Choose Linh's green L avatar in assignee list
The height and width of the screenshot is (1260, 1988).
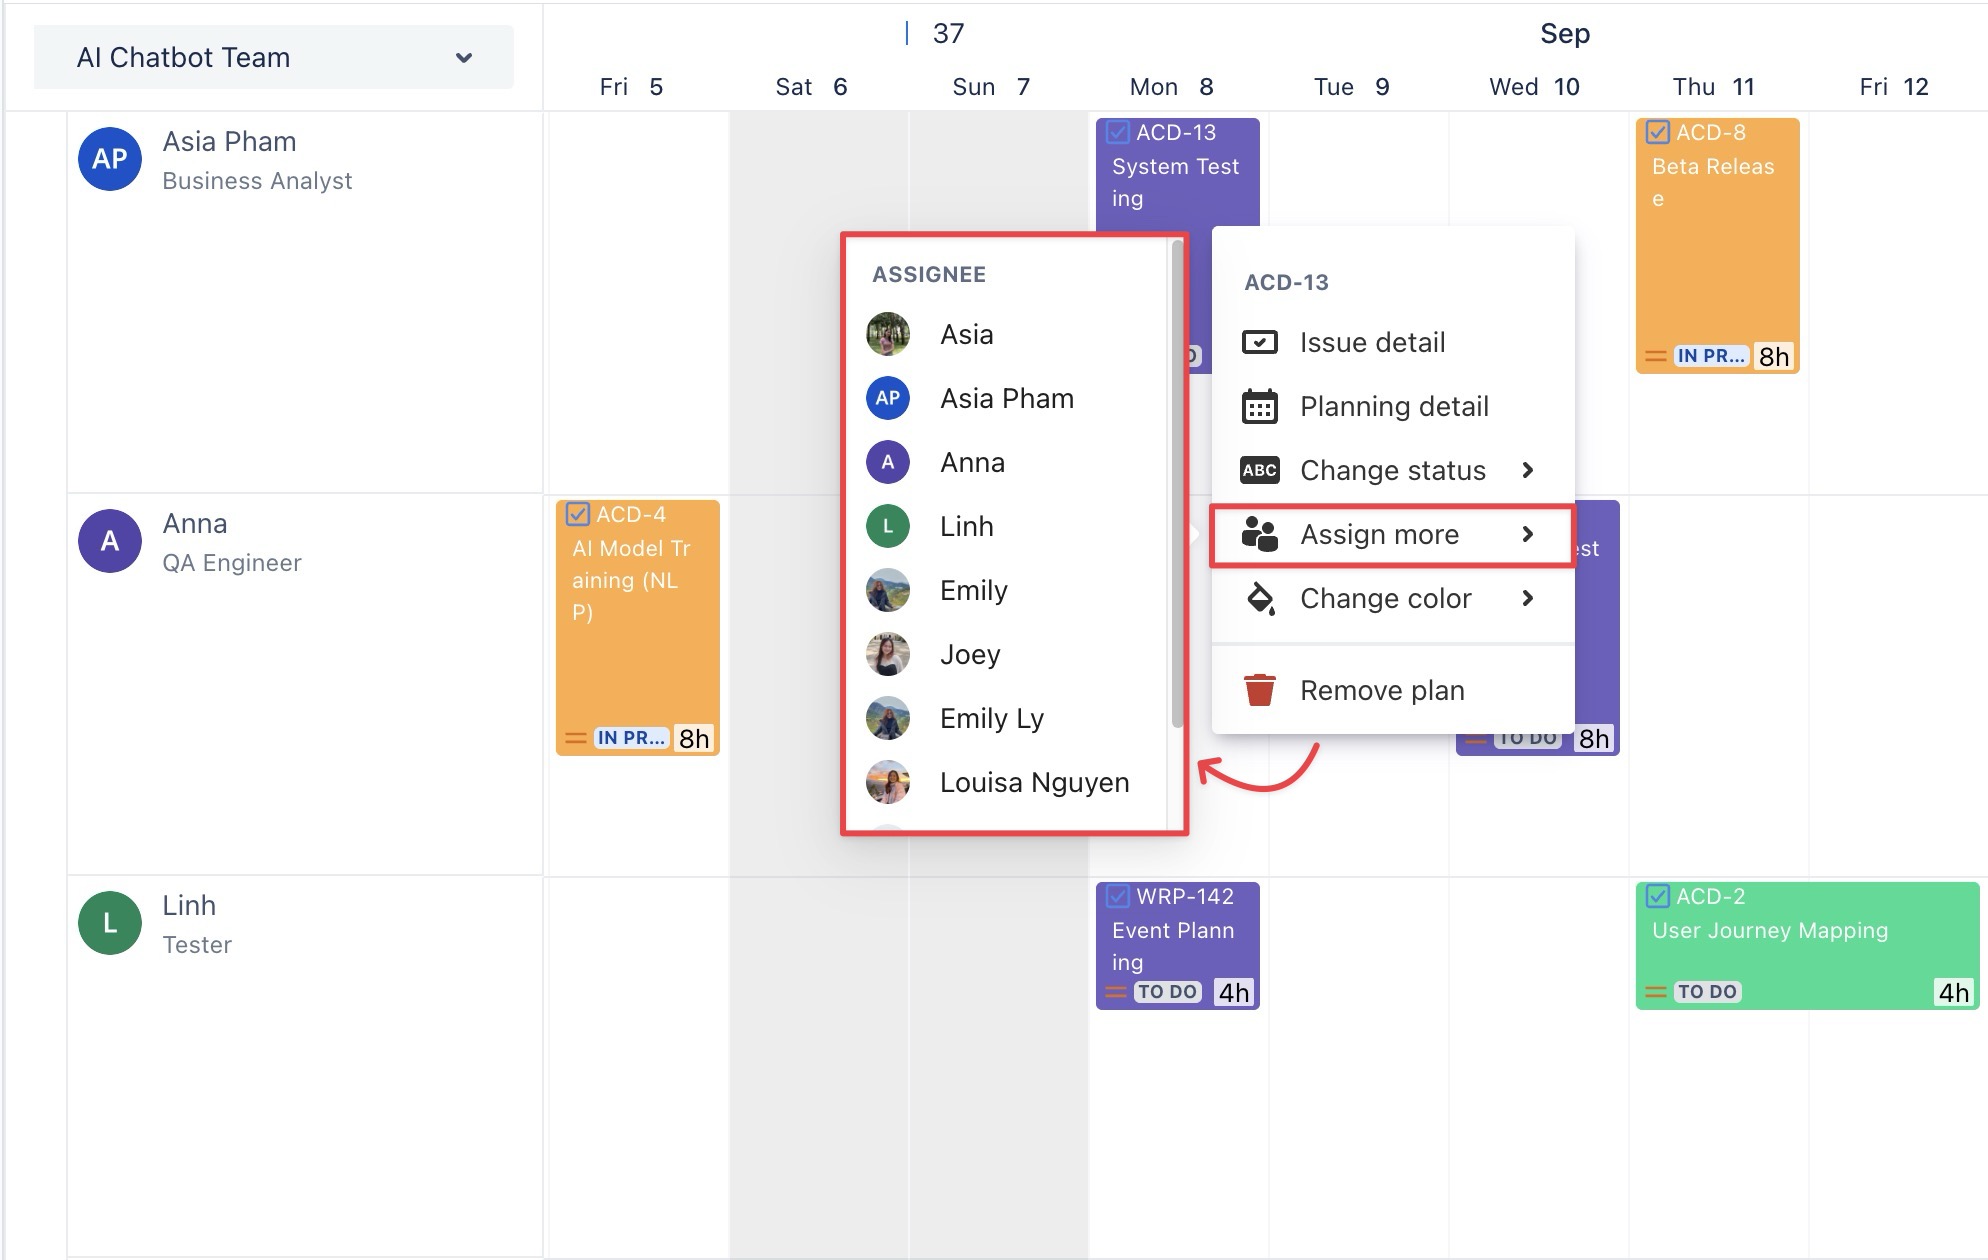(887, 526)
